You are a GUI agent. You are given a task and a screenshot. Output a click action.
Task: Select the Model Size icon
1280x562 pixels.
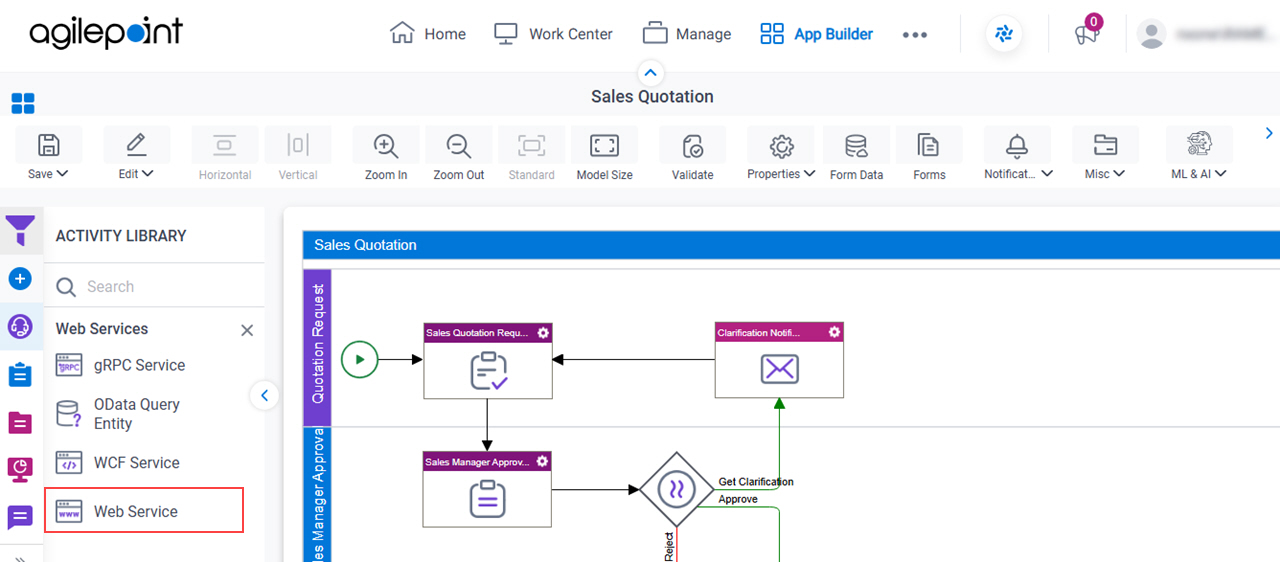coord(604,146)
